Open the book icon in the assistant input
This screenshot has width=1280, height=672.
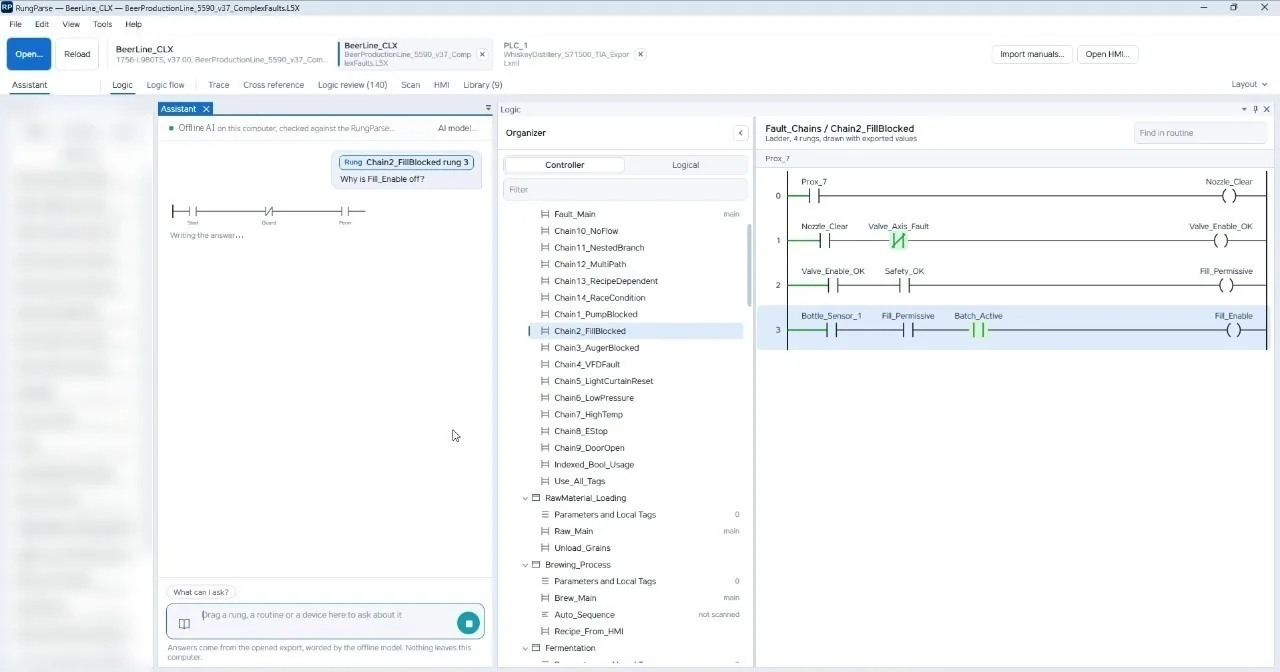pyautogui.click(x=184, y=623)
